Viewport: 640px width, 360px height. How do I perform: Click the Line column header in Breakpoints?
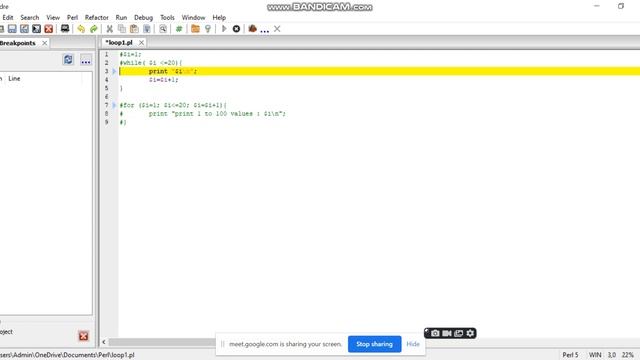pyautogui.click(x=14, y=78)
